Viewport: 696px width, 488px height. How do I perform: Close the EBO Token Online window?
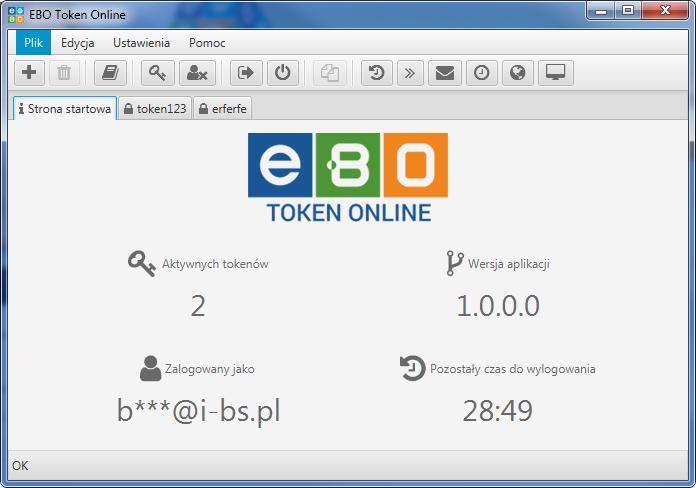click(664, 11)
